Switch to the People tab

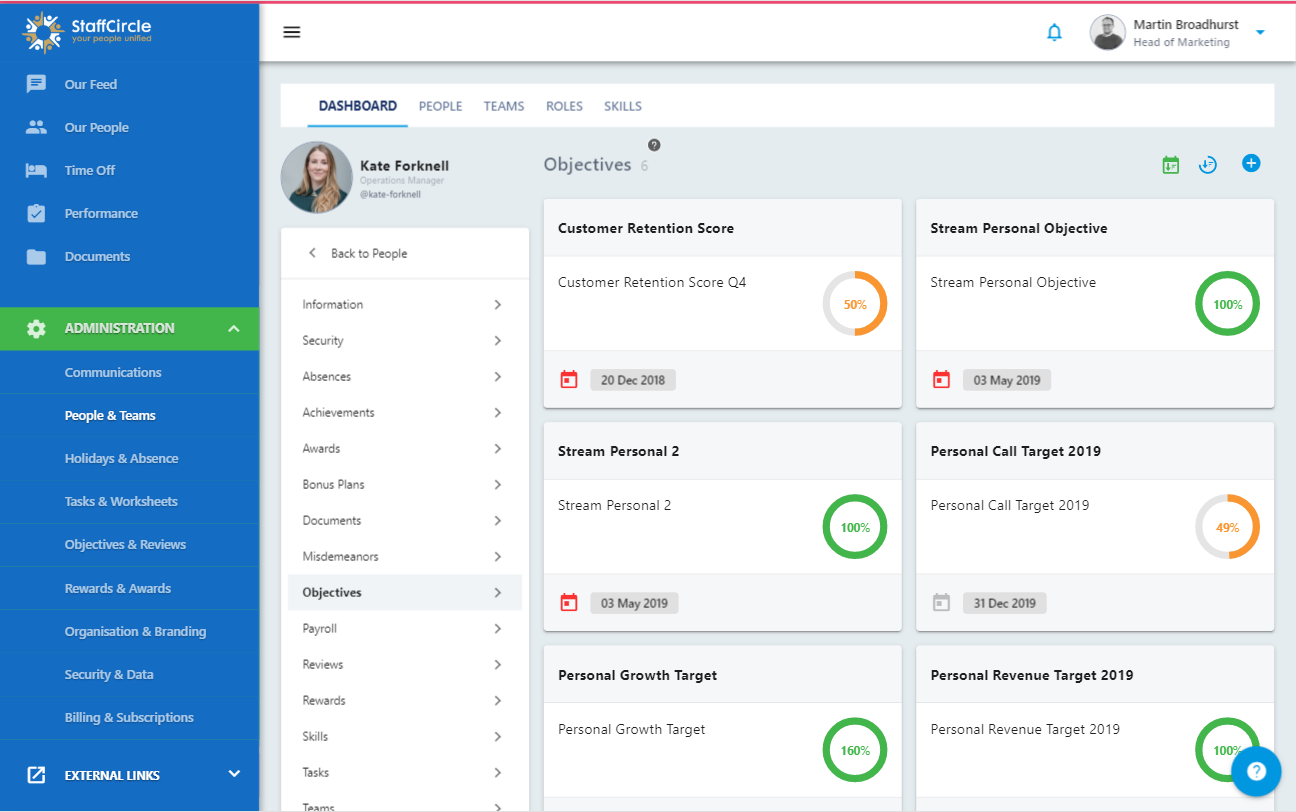coord(440,106)
